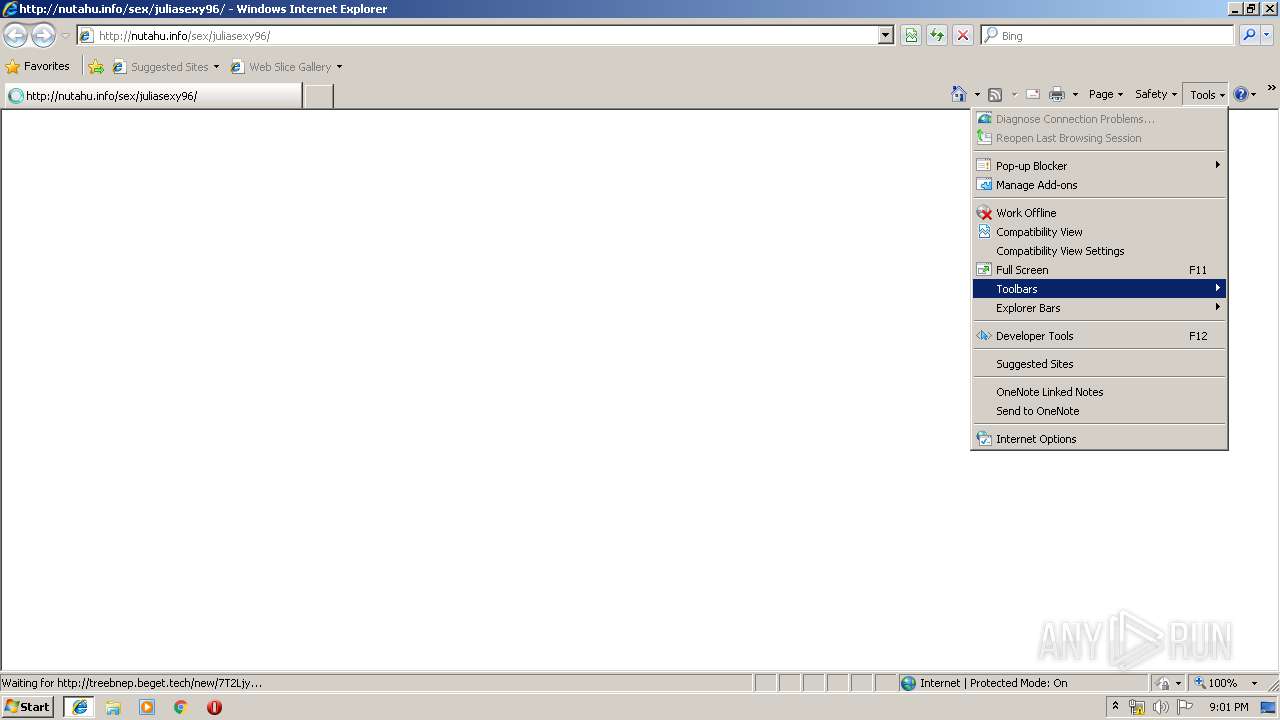Click the security lock icon in status bar
The image size is (1280, 720).
click(x=1163, y=683)
